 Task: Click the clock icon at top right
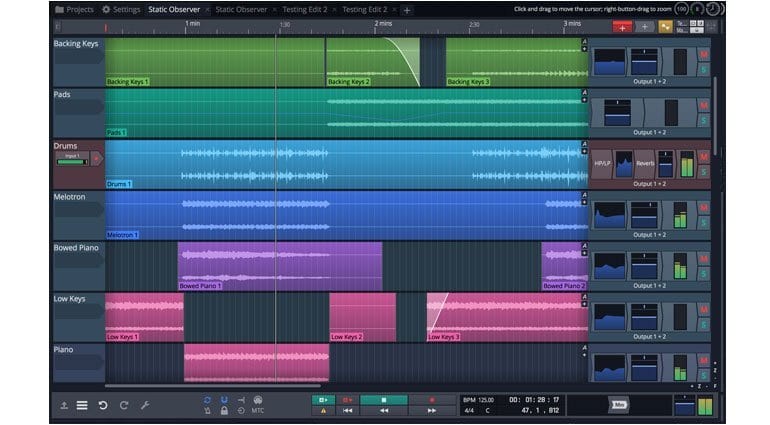(713, 9)
